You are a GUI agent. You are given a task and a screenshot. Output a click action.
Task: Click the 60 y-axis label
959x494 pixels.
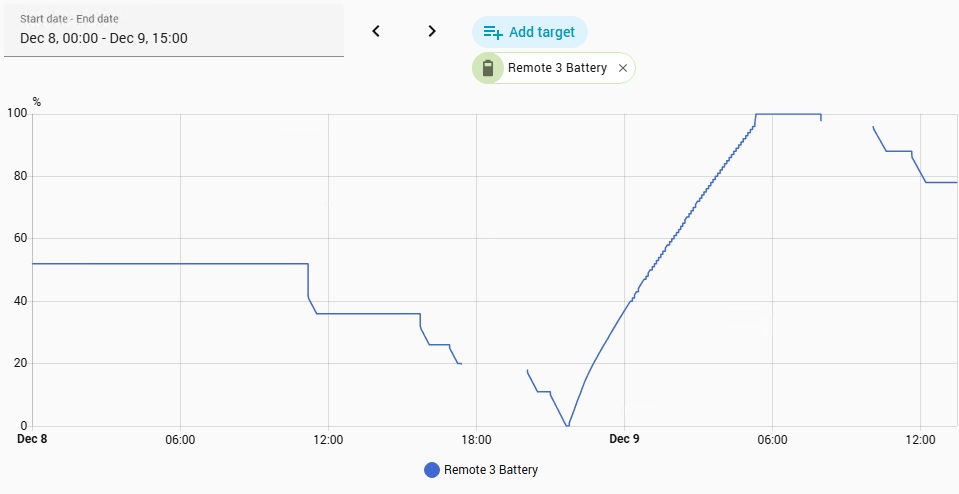point(21,239)
